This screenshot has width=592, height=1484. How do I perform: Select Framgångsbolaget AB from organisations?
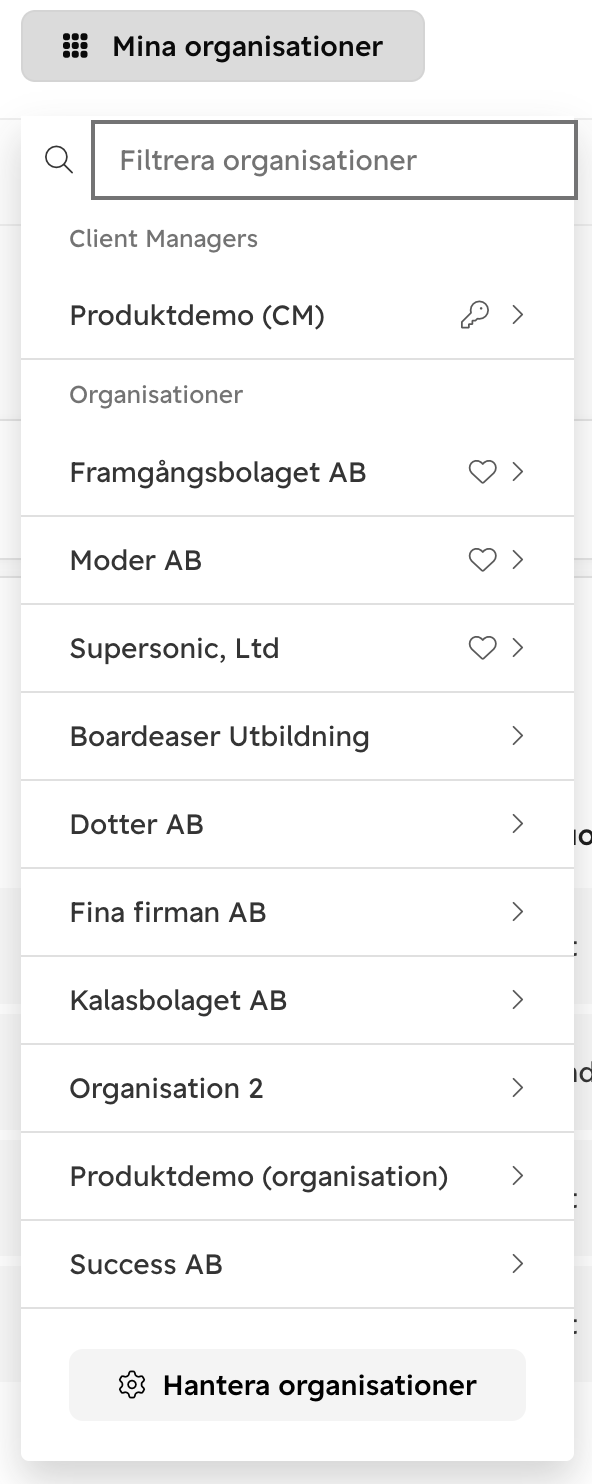tap(297, 472)
